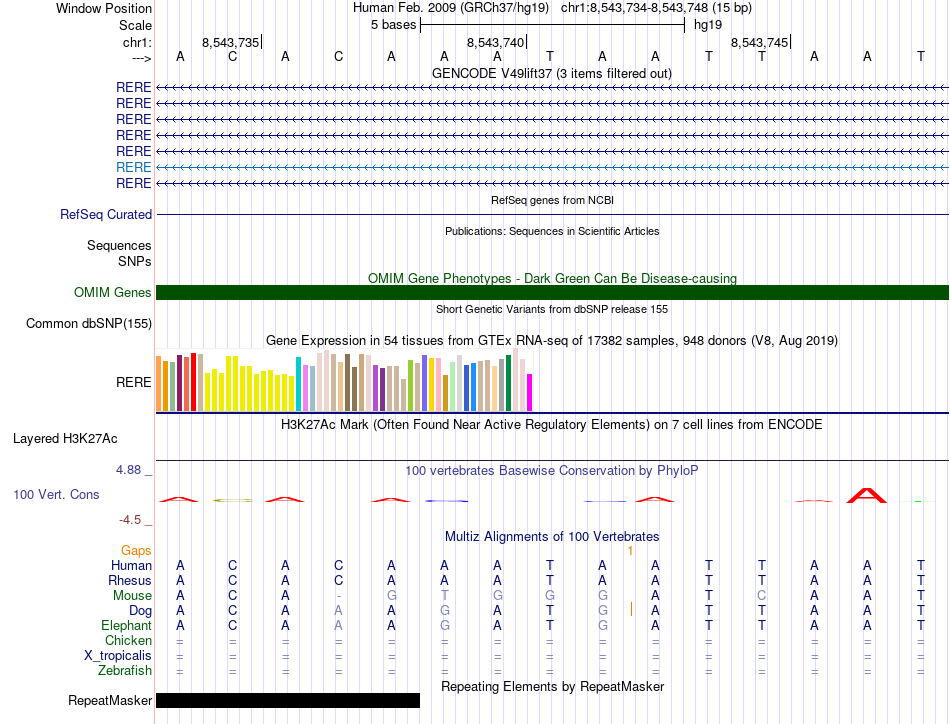Click the orange gap count '1'
The height and width of the screenshot is (724, 950).
coord(630,551)
